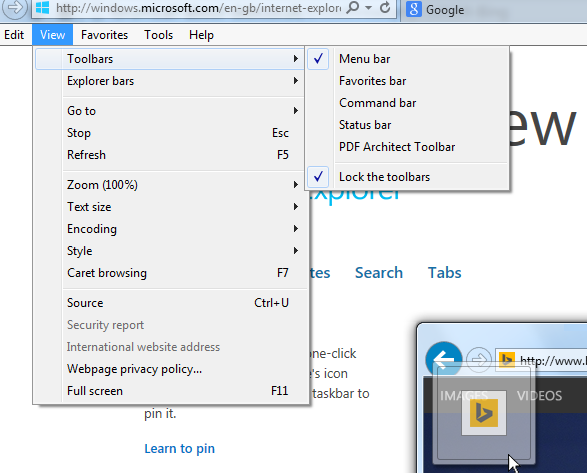Open Webpage privacy policy...

coord(171,369)
